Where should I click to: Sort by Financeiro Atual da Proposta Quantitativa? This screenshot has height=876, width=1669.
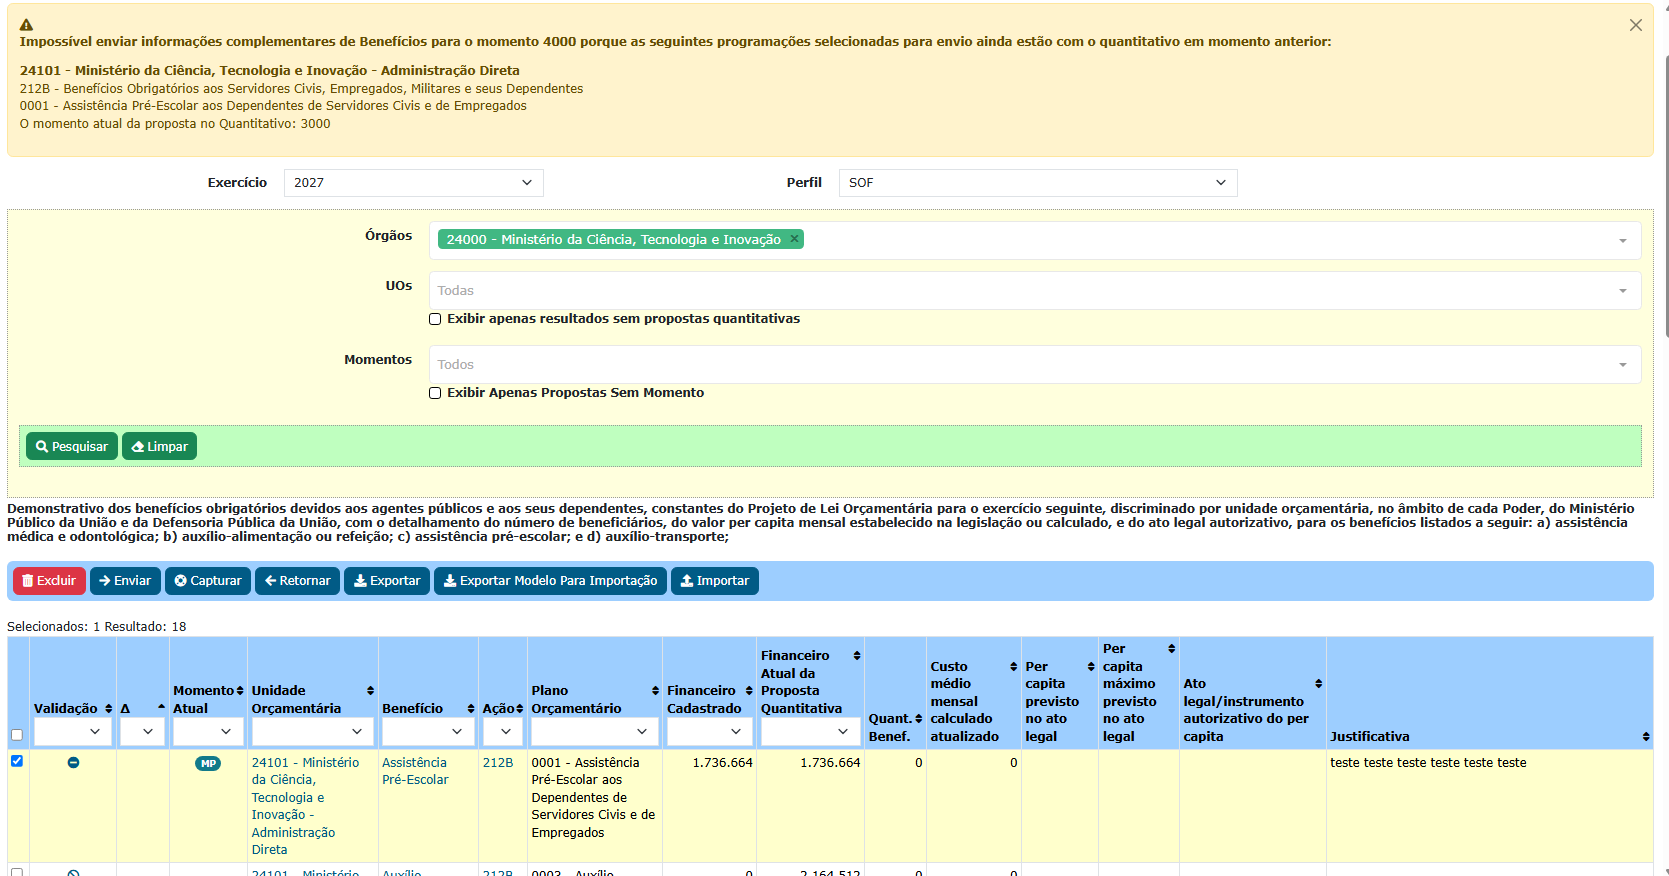(857, 656)
